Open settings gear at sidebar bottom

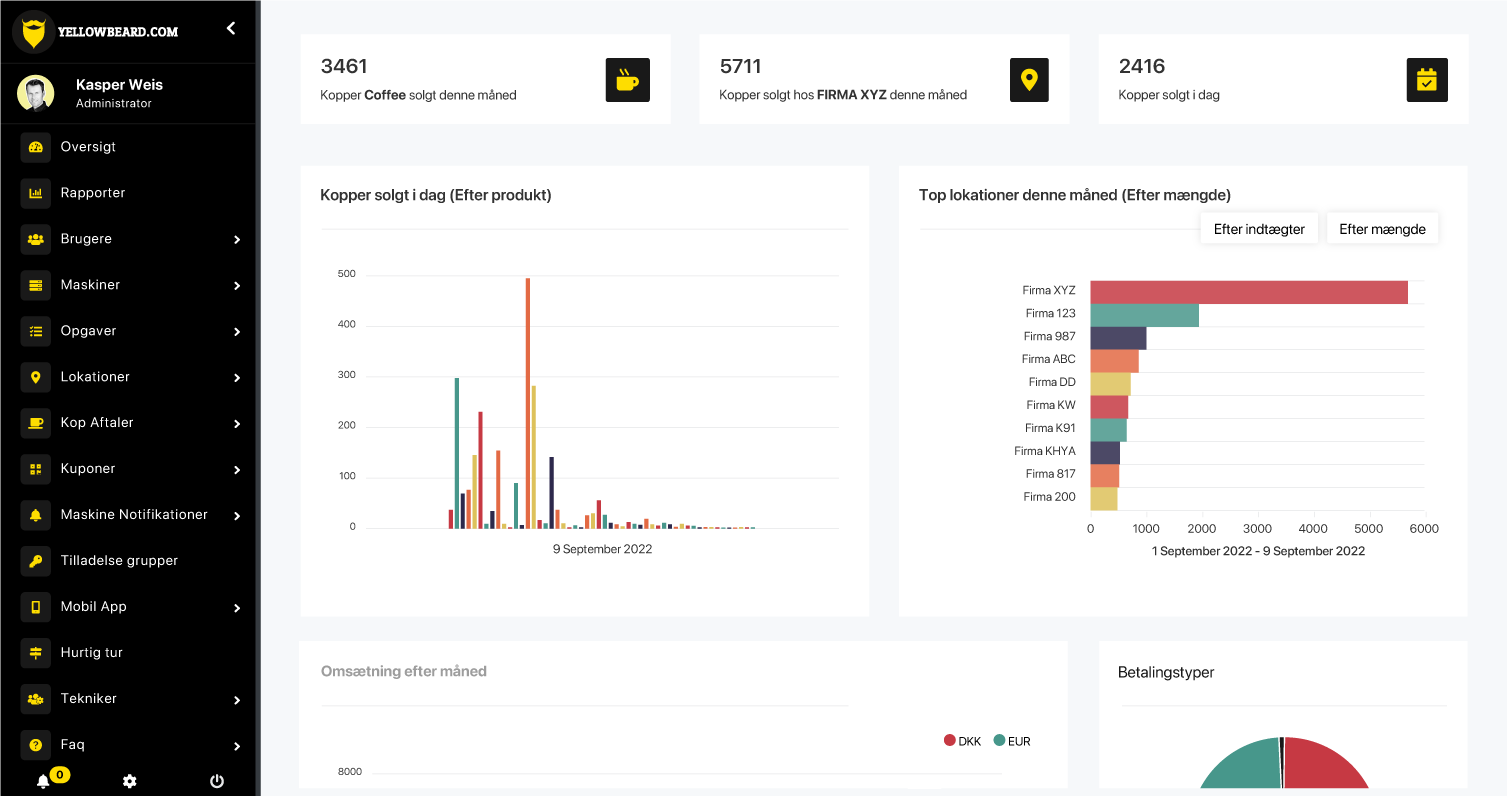tap(129, 782)
